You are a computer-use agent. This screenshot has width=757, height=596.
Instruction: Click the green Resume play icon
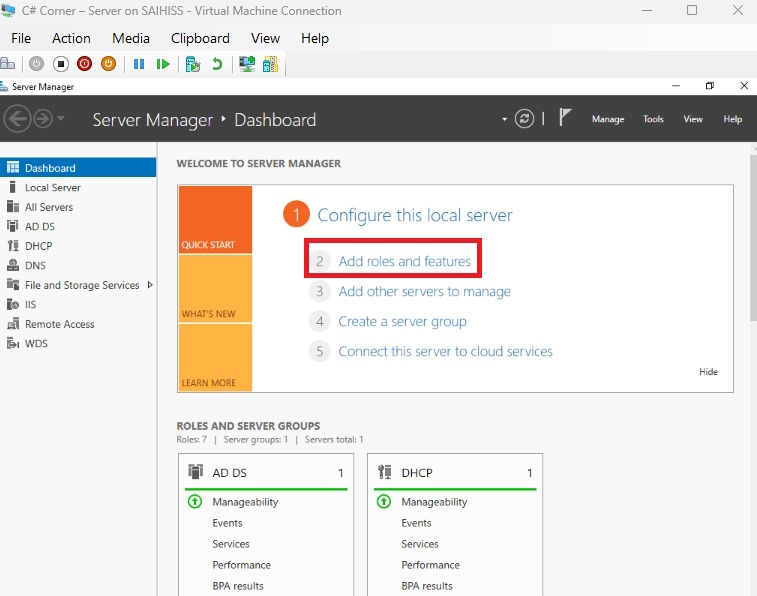tap(163, 64)
